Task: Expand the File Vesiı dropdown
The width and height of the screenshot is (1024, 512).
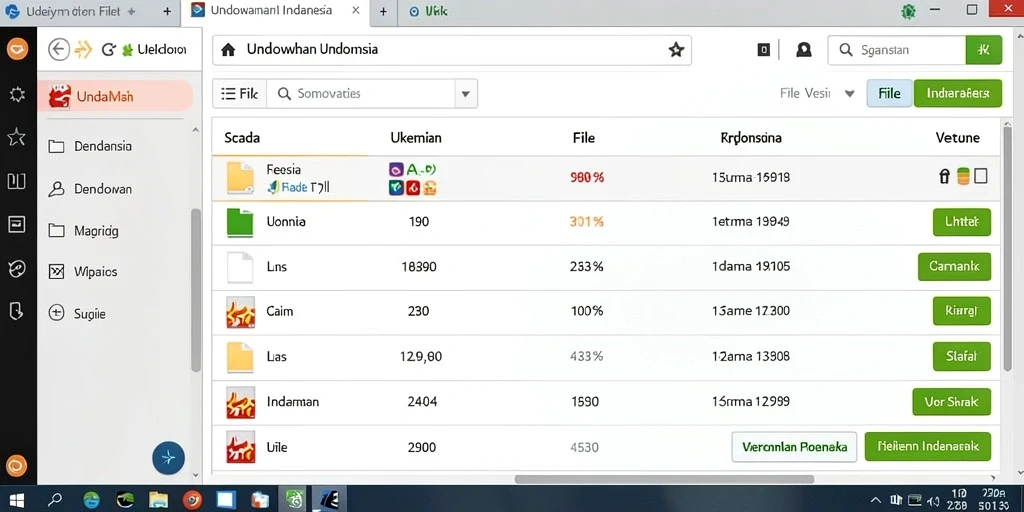Action: click(849, 93)
